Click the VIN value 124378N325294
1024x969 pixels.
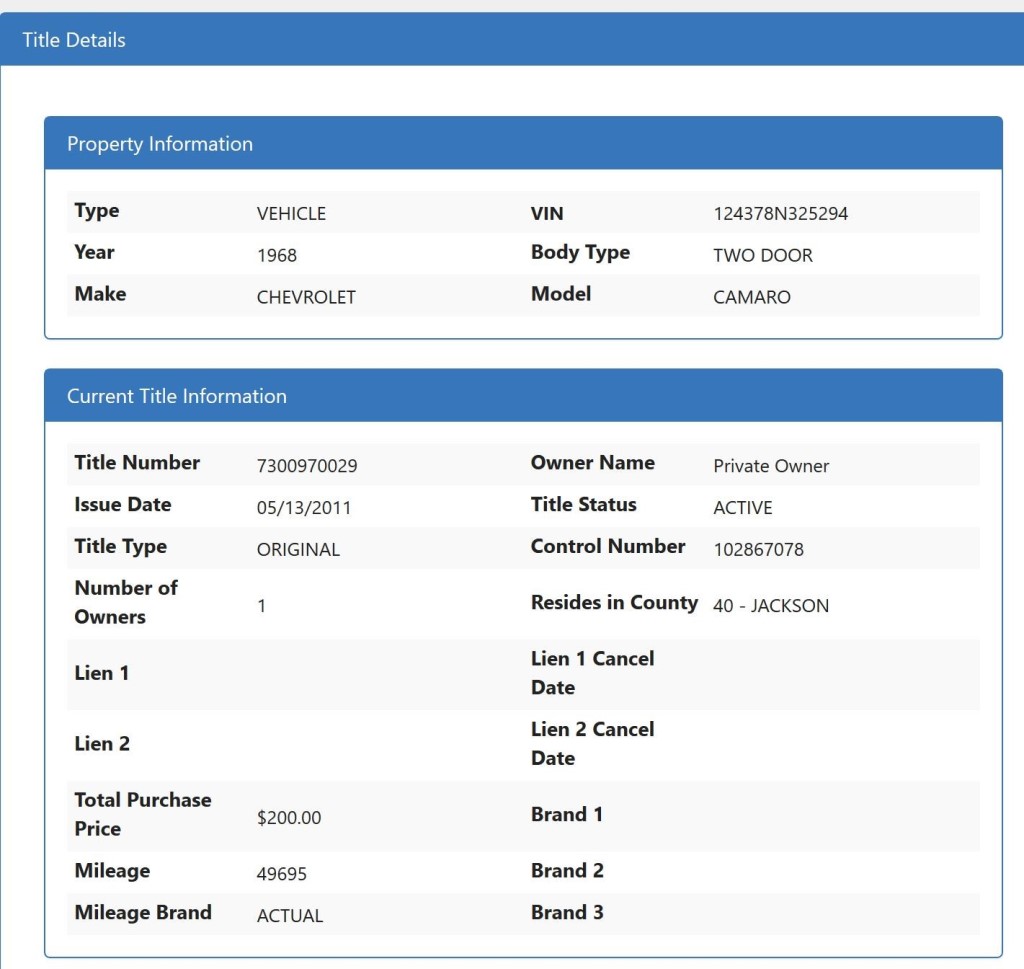[780, 214]
